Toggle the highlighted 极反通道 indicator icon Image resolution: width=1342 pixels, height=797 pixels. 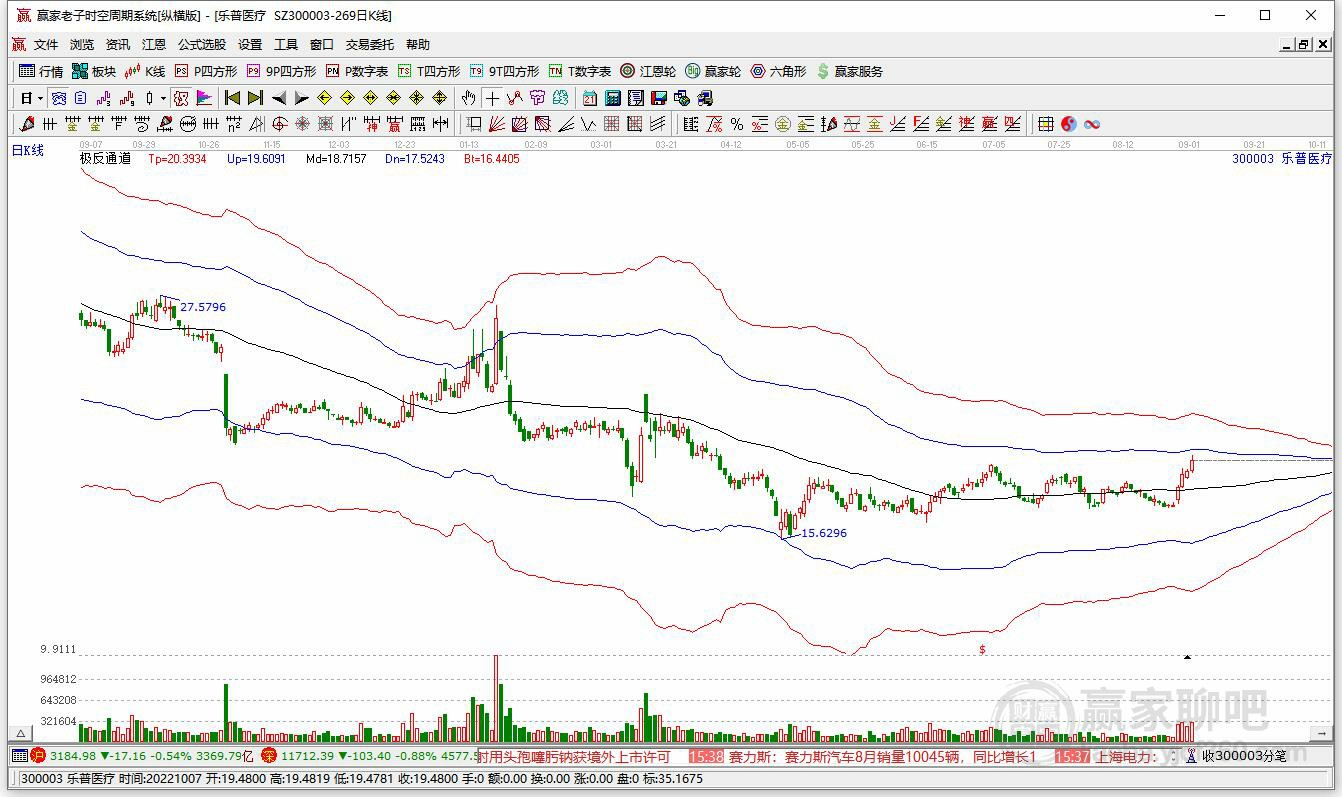(180, 98)
